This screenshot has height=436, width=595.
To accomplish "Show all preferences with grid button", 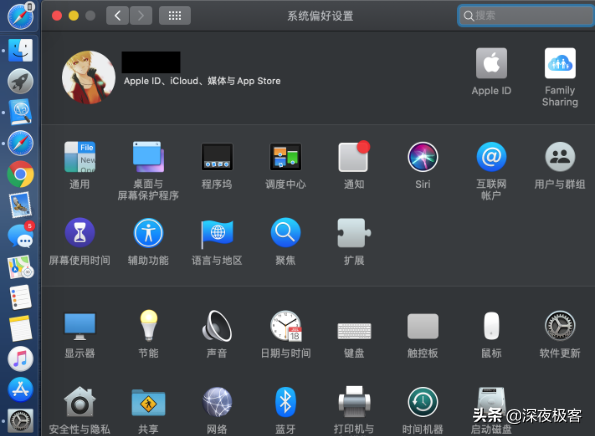I will click(x=175, y=16).
